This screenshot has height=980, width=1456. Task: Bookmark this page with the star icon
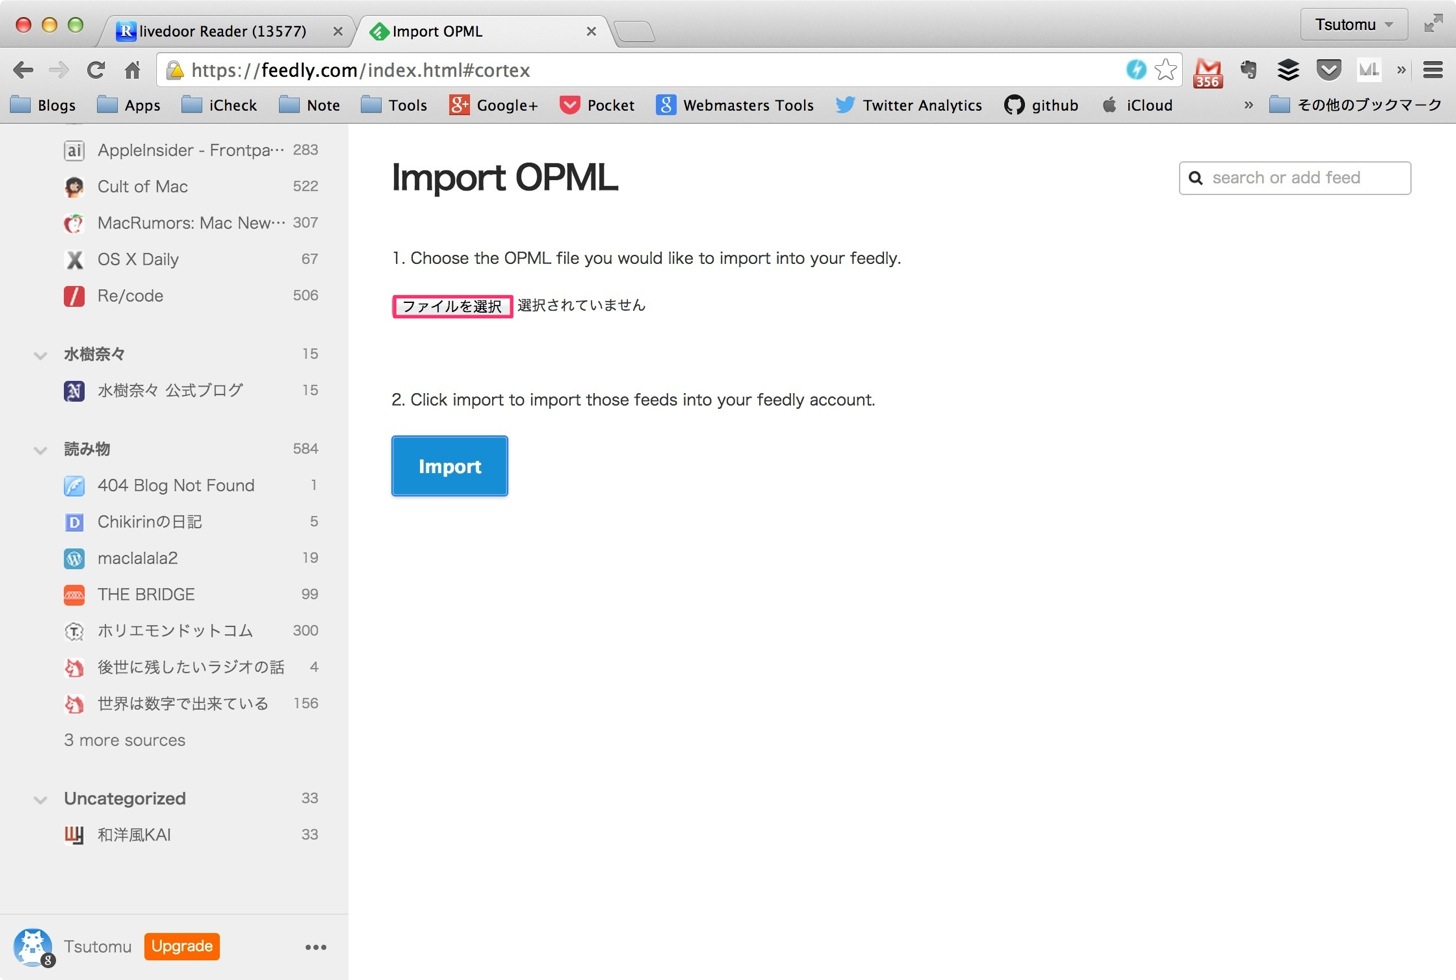point(1165,69)
